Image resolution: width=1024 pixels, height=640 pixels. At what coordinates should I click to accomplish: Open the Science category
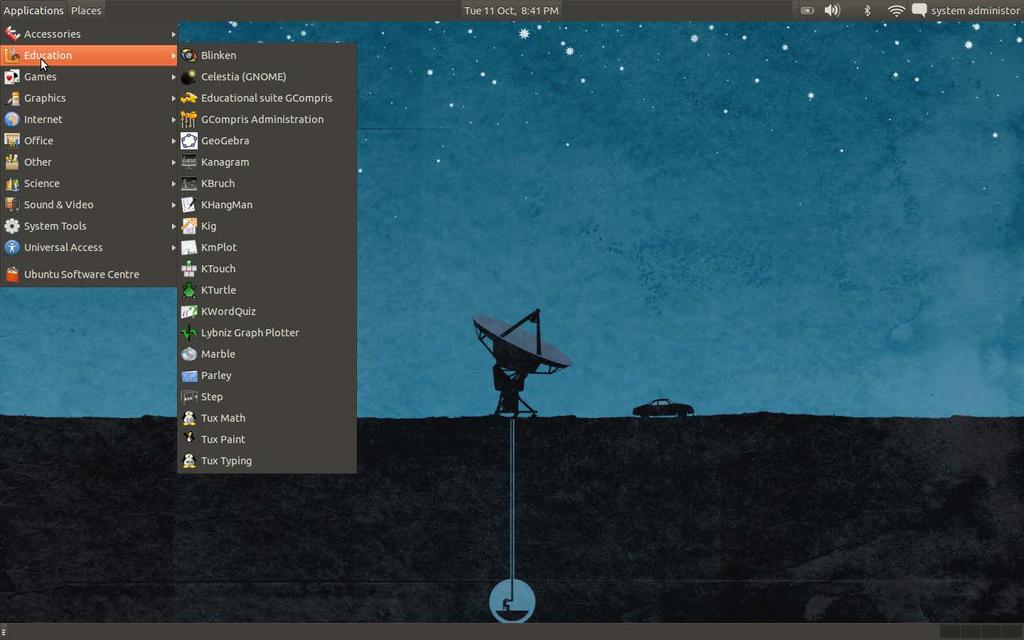(x=89, y=184)
